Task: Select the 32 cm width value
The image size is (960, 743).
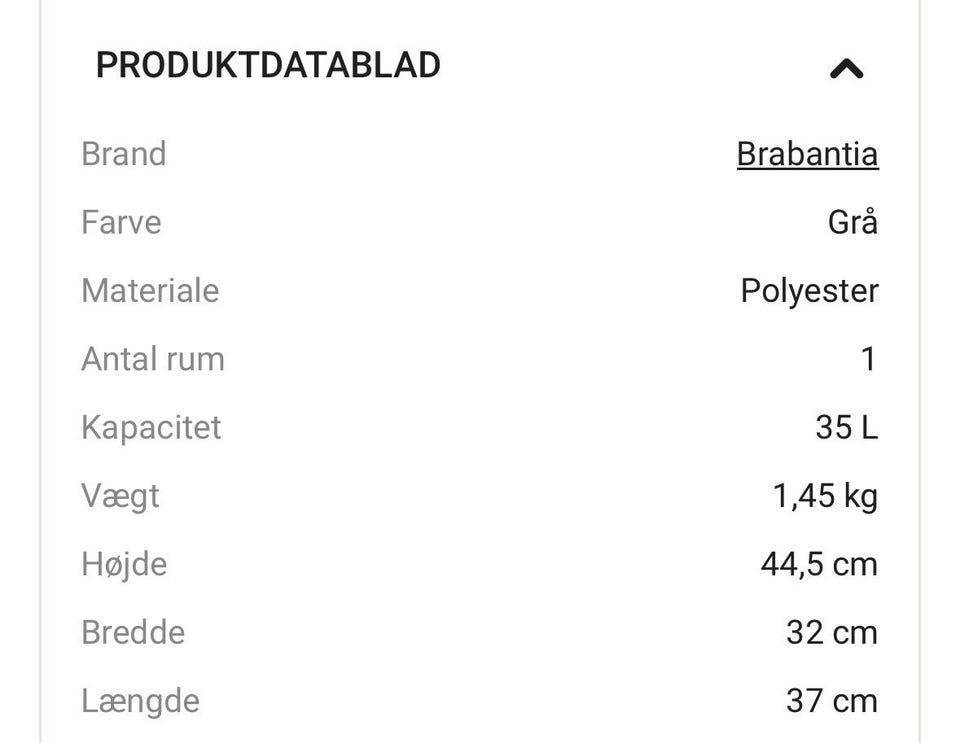Action: coord(831,632)
